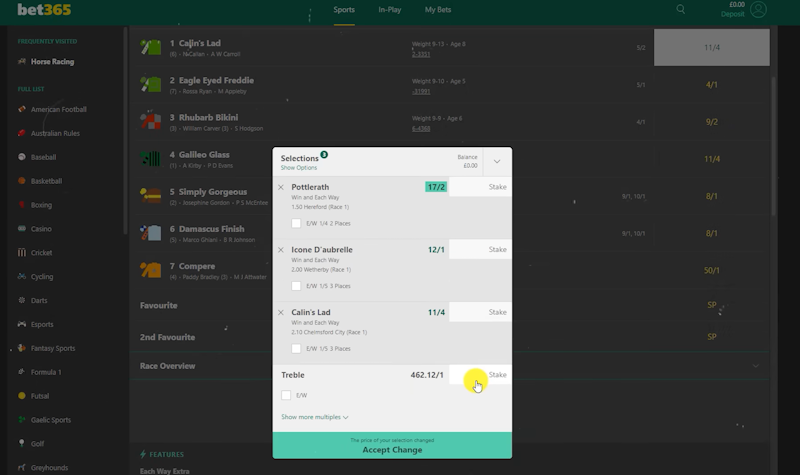
Task: Click Galileo Glass jockey silks icon
Action: (151, 159)
